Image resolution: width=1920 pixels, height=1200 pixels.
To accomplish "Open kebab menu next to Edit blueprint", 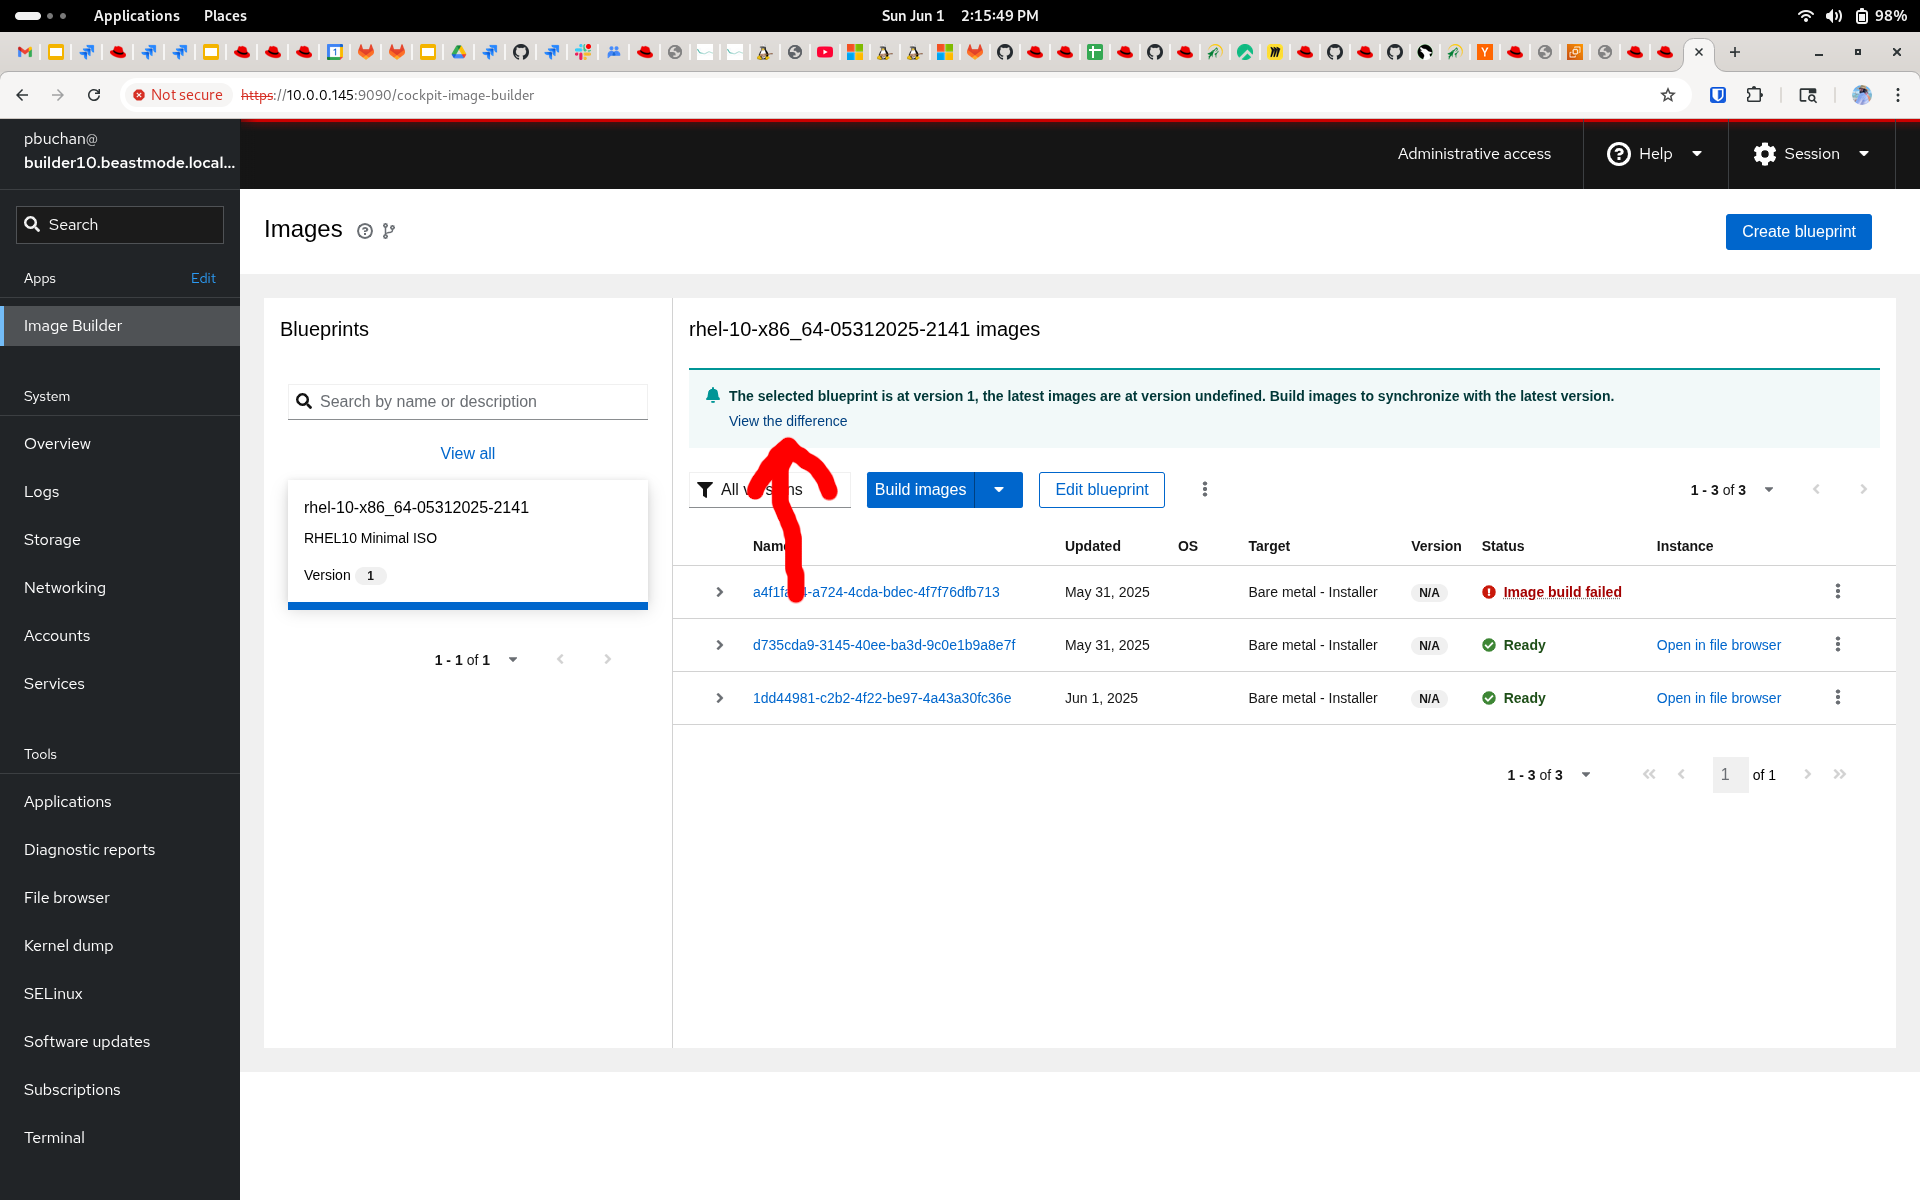I will tap(1204, 489).
